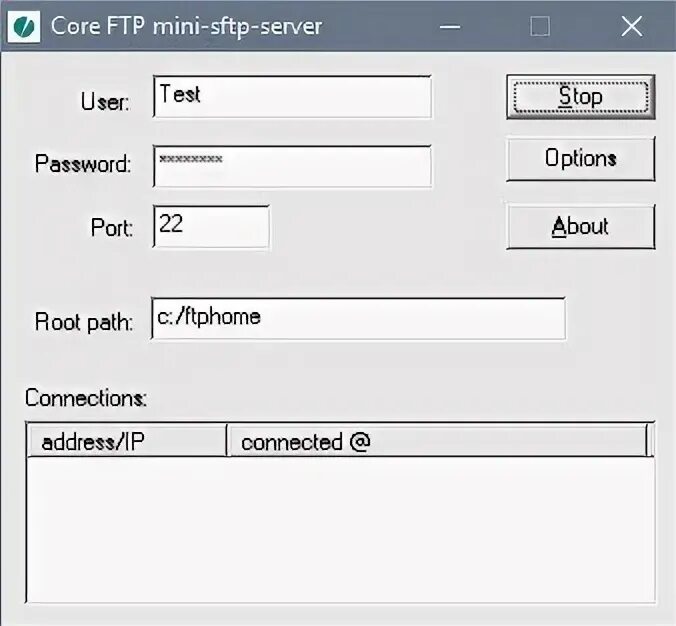The image size is (676, 626).
Task: Focus the User field containing Test
Action: 292,97
